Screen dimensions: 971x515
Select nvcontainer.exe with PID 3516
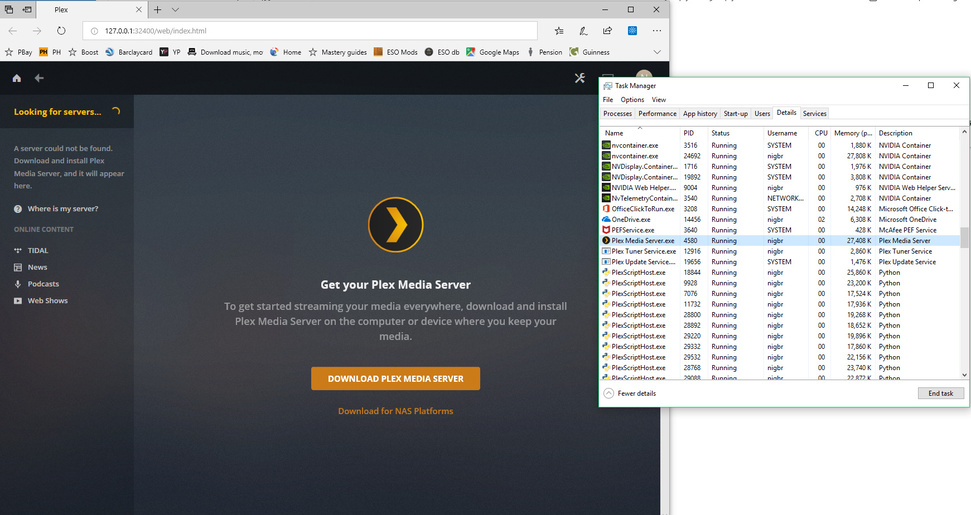pyautogui.click(x=780, y=145)
